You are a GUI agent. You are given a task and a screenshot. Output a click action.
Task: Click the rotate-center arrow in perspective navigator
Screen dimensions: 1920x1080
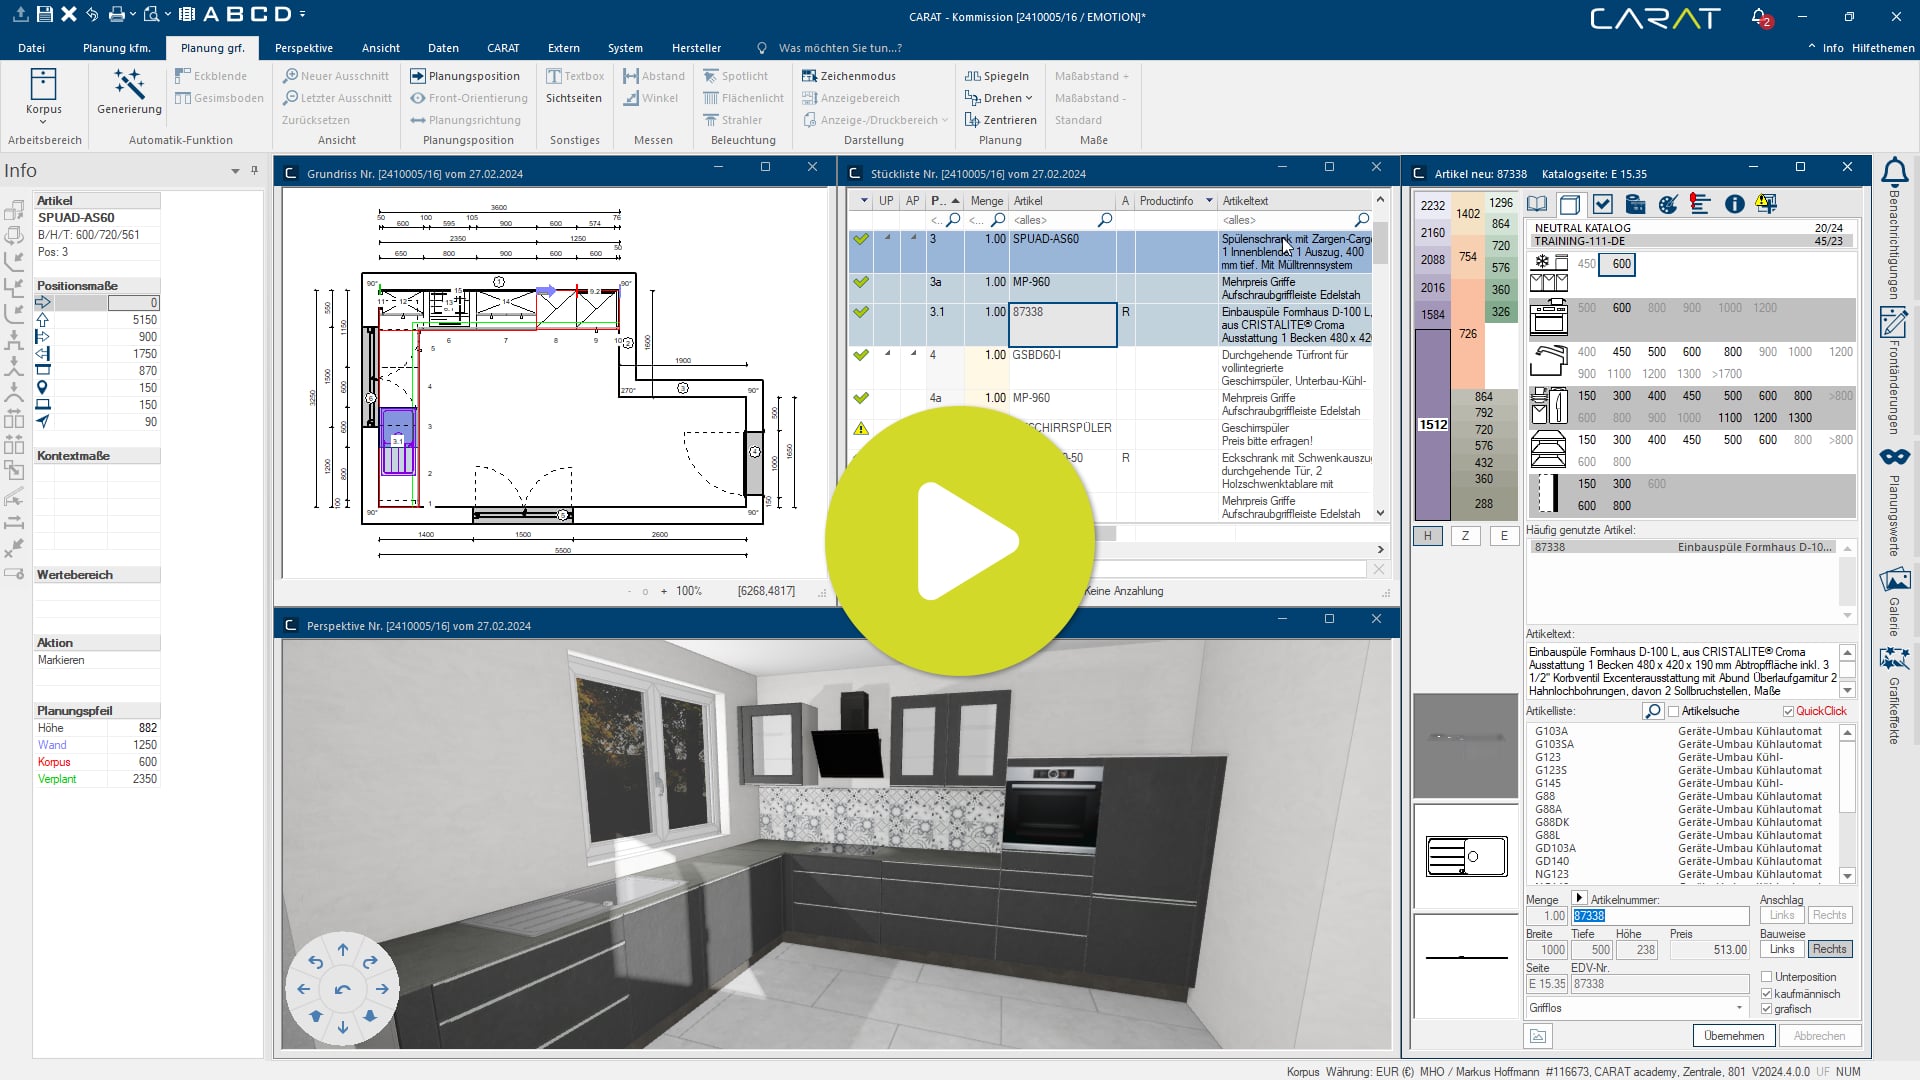[x=343, y=989]
